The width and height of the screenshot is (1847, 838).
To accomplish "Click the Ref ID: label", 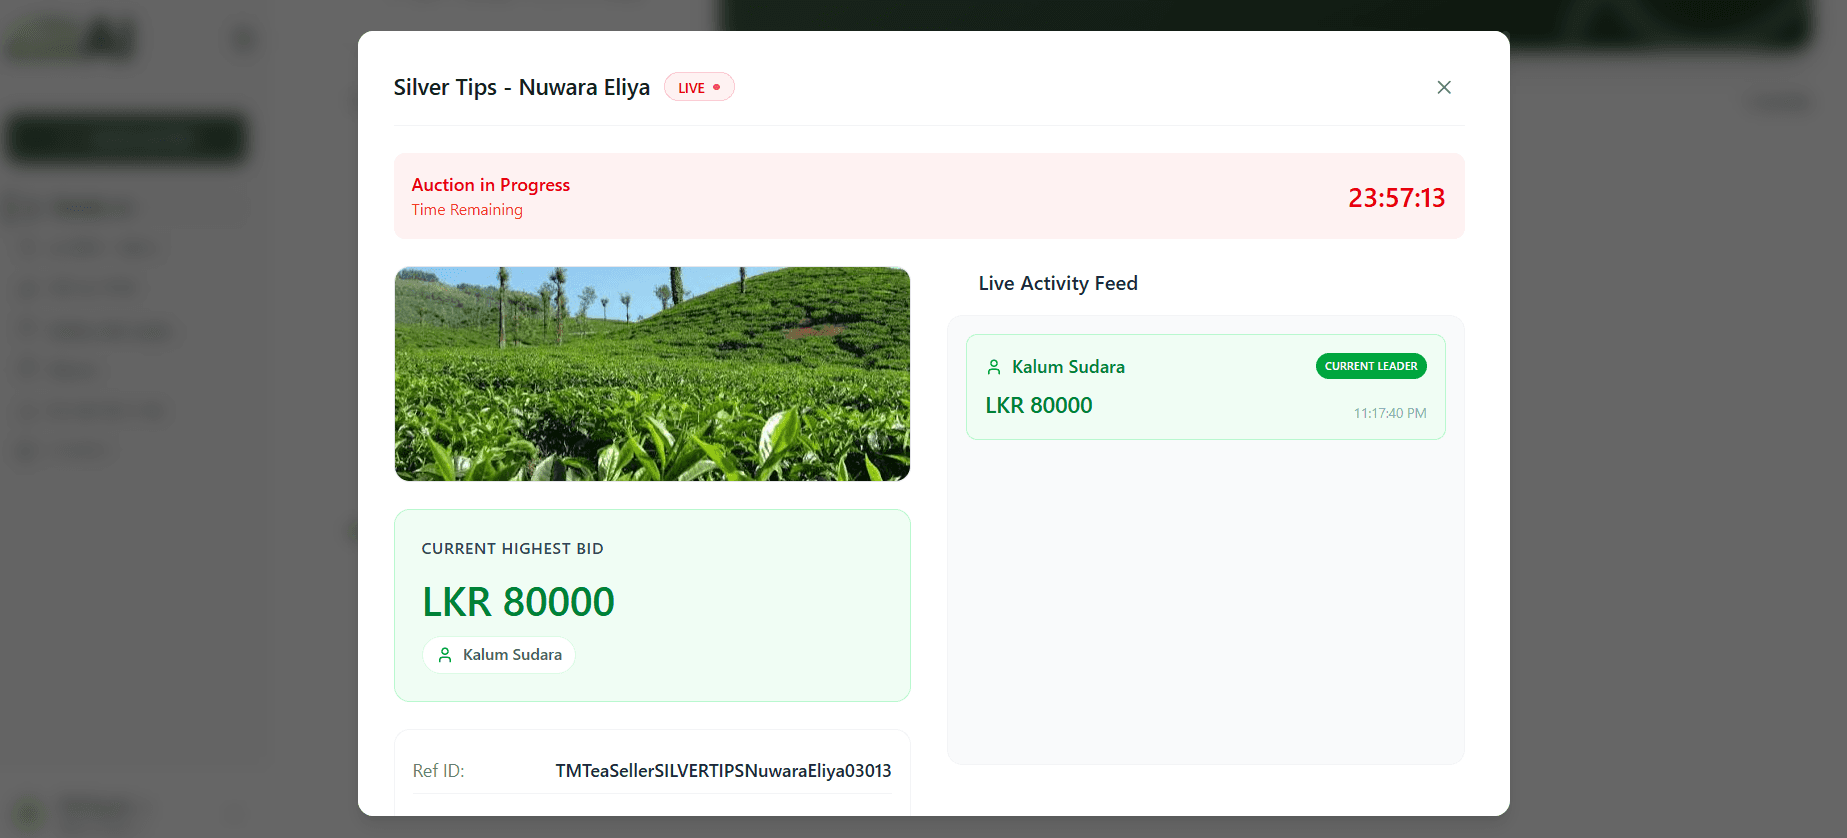I will [x=438, y=771].
